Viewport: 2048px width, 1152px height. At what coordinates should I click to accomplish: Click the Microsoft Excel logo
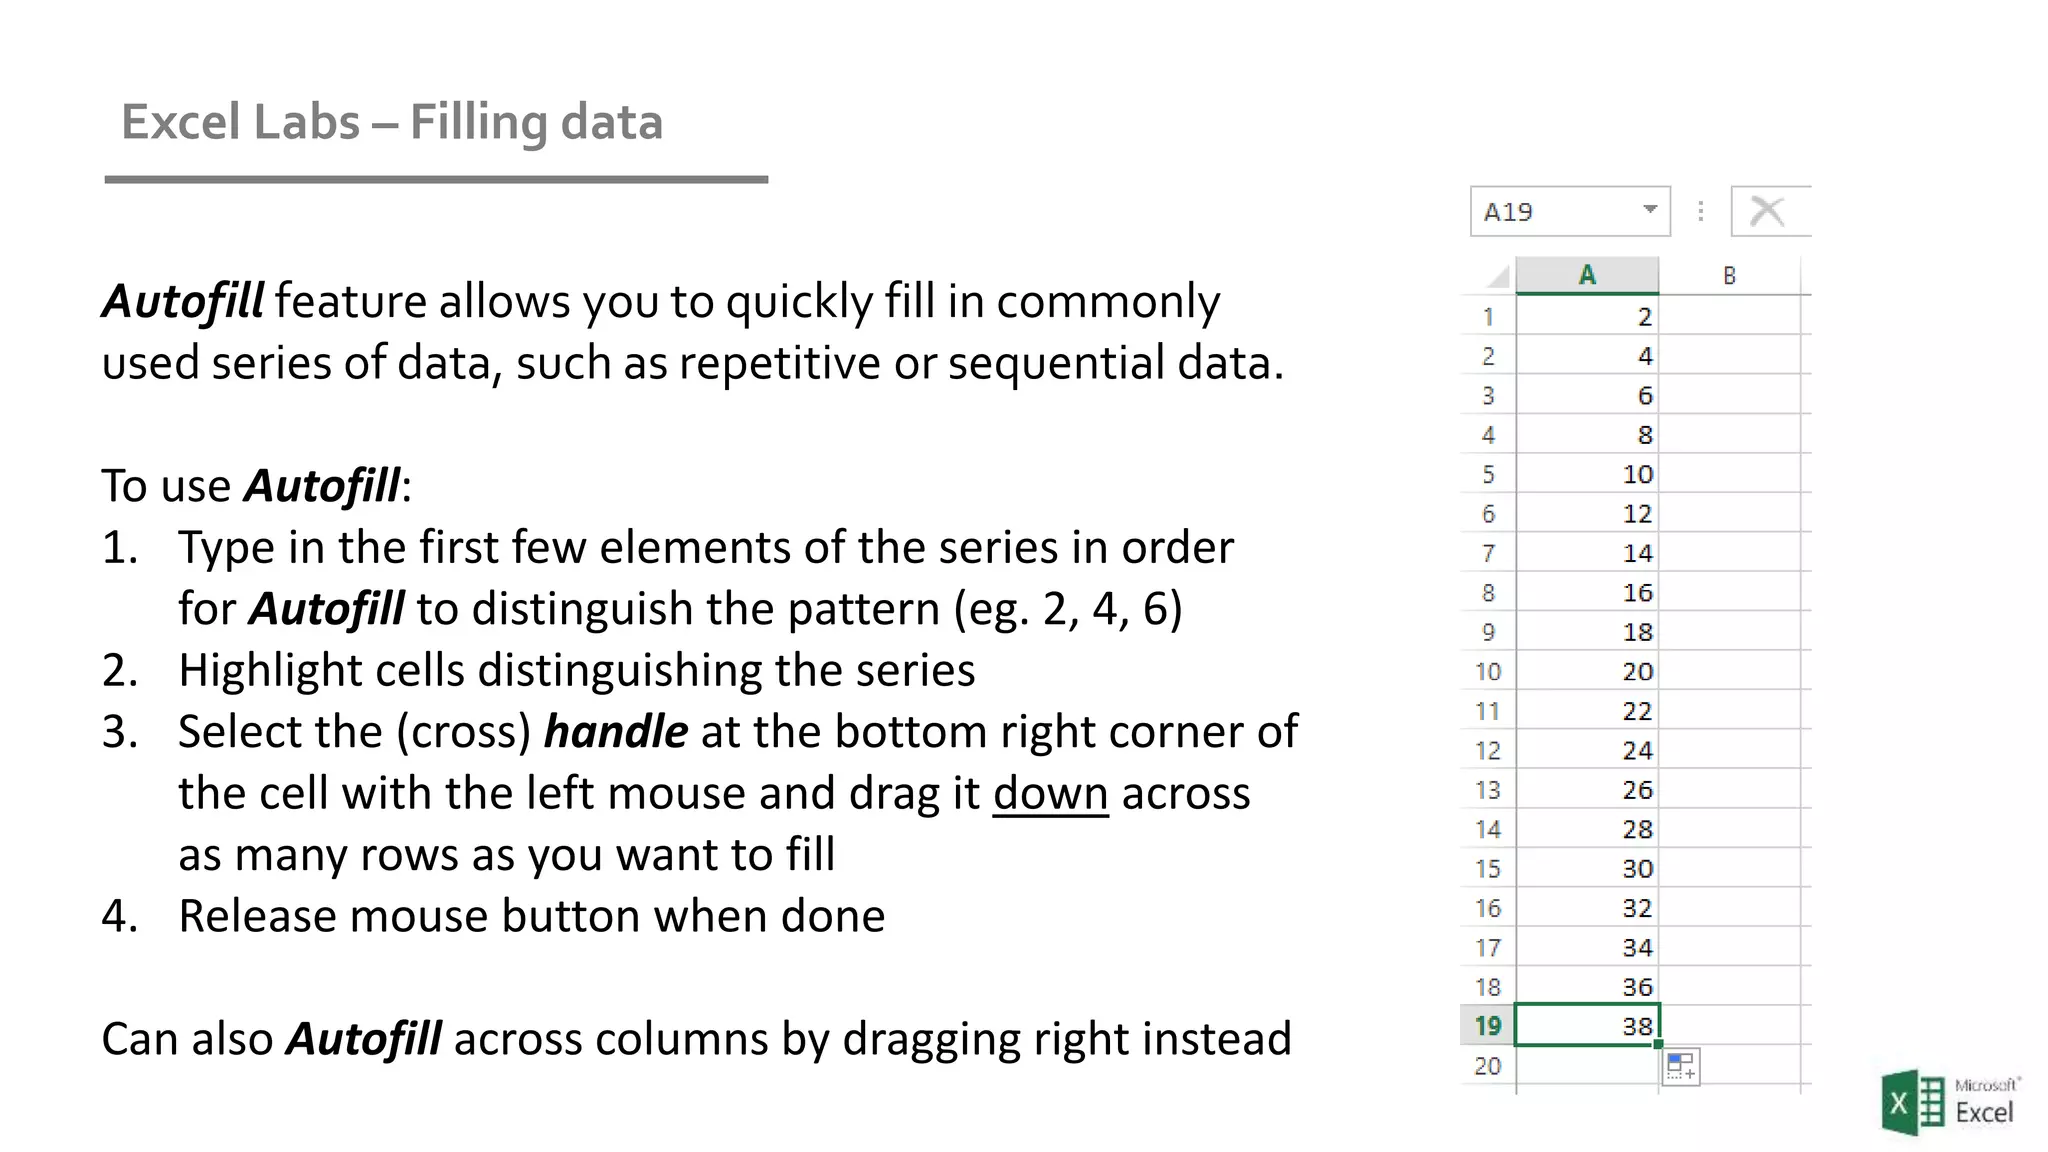1949,1104
